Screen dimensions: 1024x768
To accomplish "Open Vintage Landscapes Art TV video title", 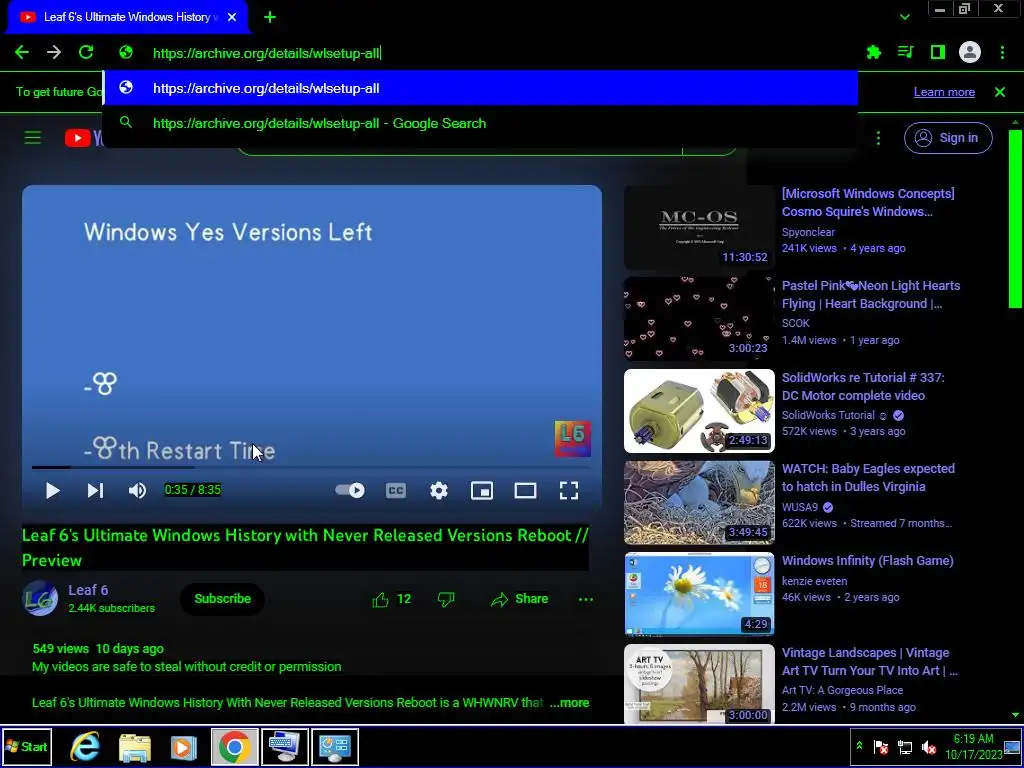I will click(x=869, y=662).
